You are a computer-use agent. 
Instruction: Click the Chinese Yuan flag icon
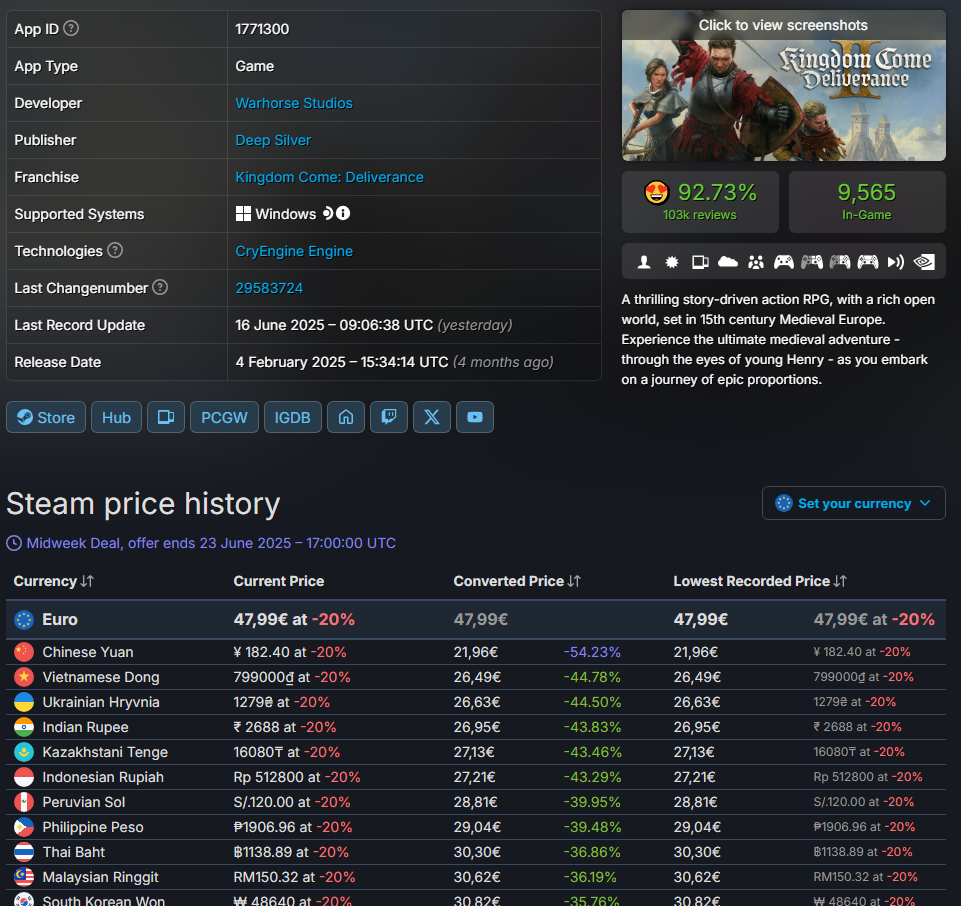click(24, 652)
